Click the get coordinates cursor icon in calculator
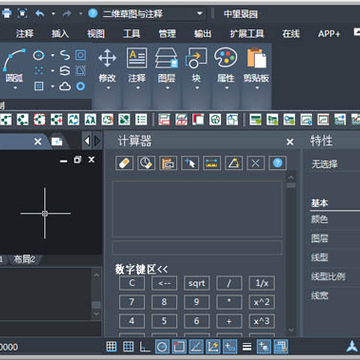360x360 pixels. pyautogui.click(x=190, y=163)
